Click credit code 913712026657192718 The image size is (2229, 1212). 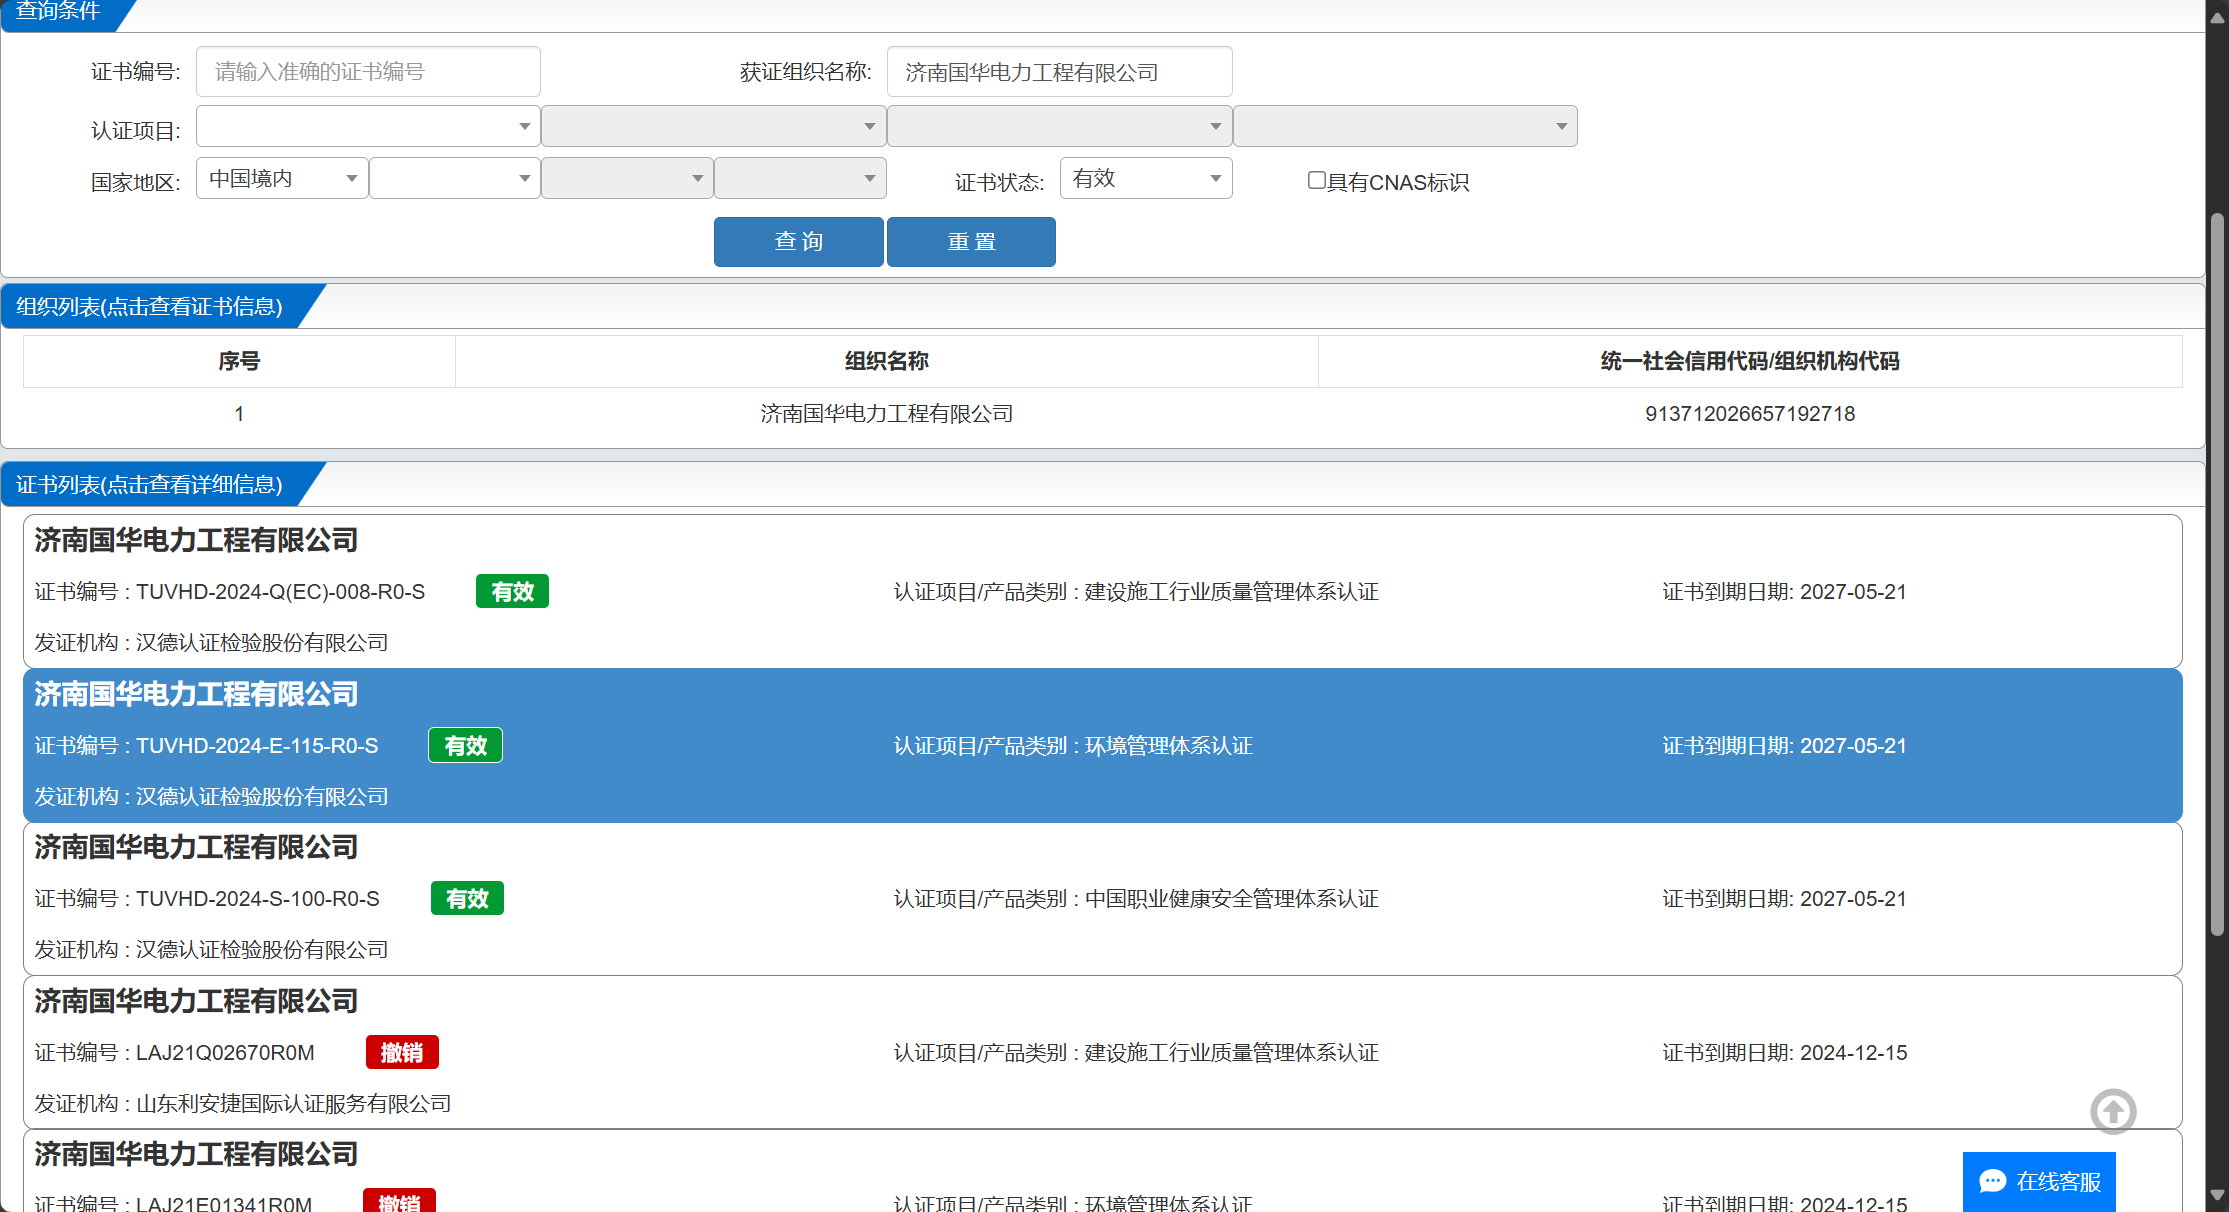[1750, 414]
